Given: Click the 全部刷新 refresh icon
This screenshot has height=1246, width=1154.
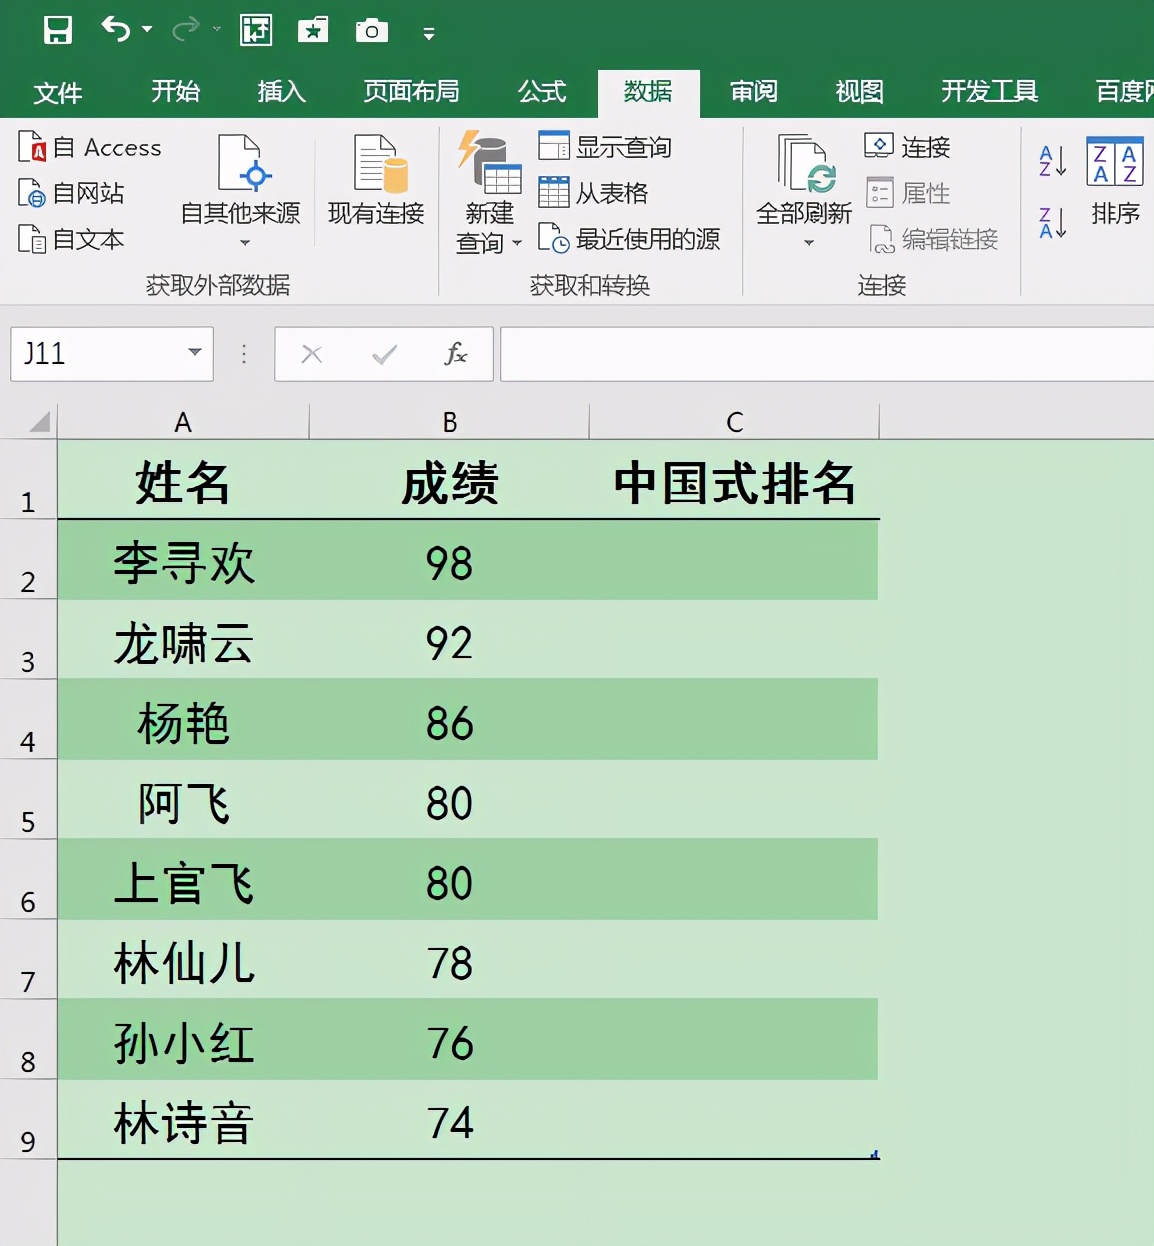Looking at the screenshot, I should (x=806, y=163).
